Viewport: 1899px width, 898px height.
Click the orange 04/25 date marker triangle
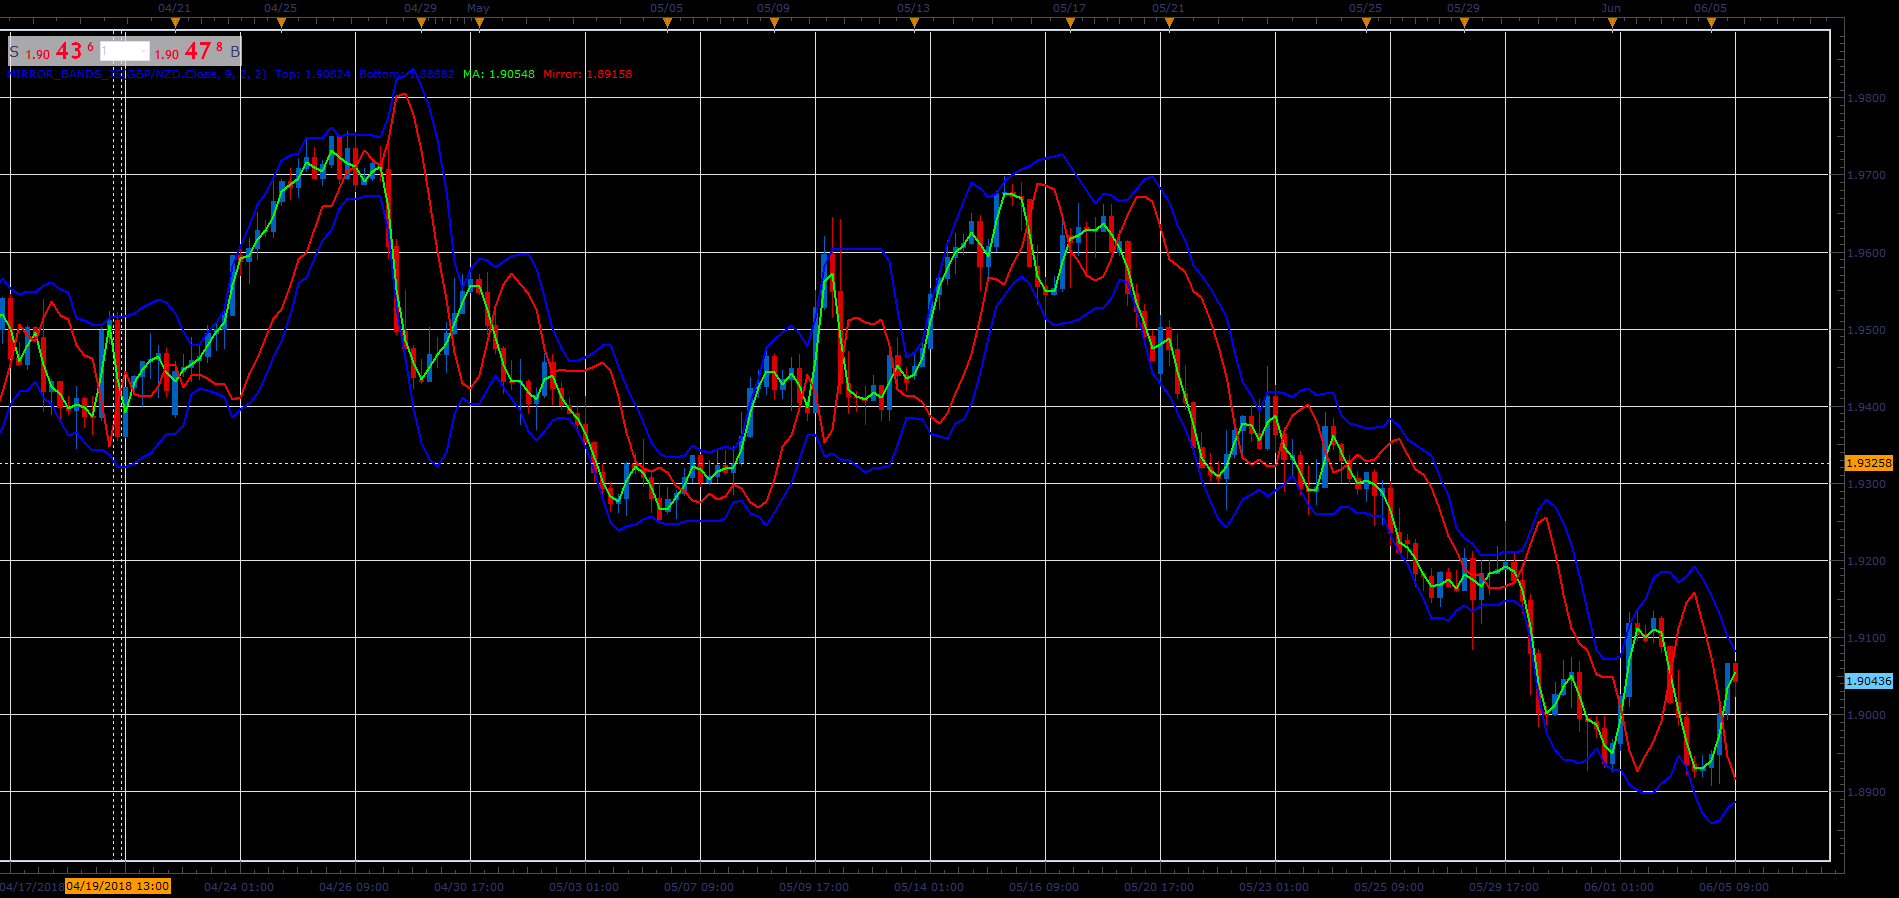[281, 22]
